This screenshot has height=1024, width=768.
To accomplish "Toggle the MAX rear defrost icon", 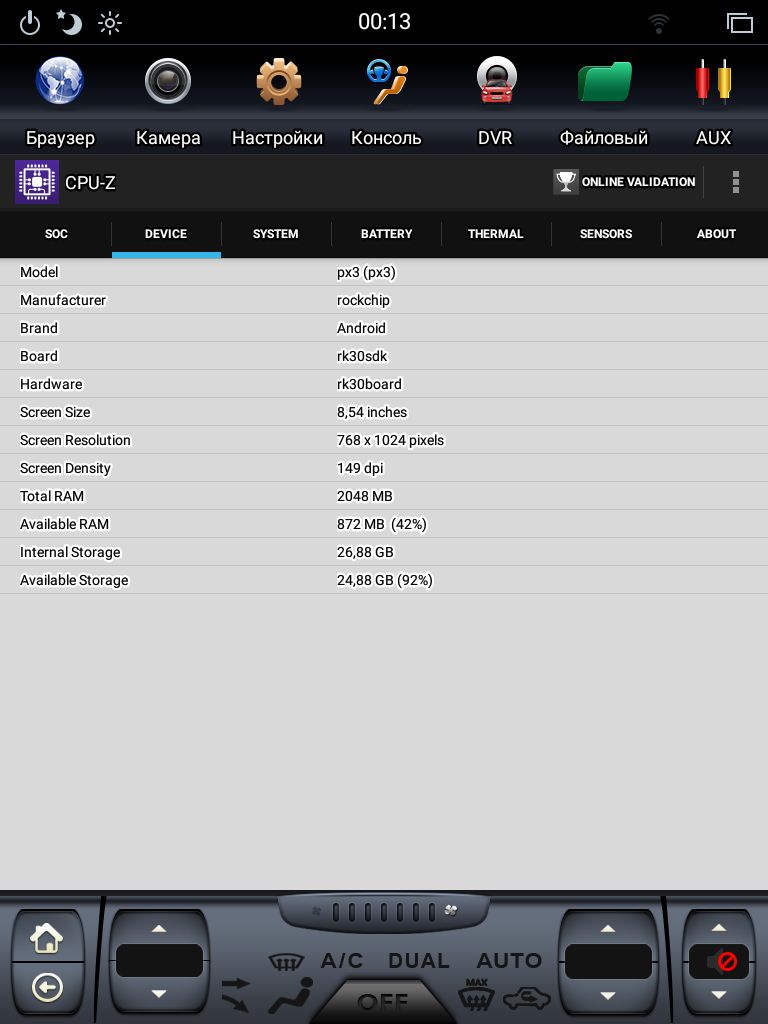I will [476, 995].
